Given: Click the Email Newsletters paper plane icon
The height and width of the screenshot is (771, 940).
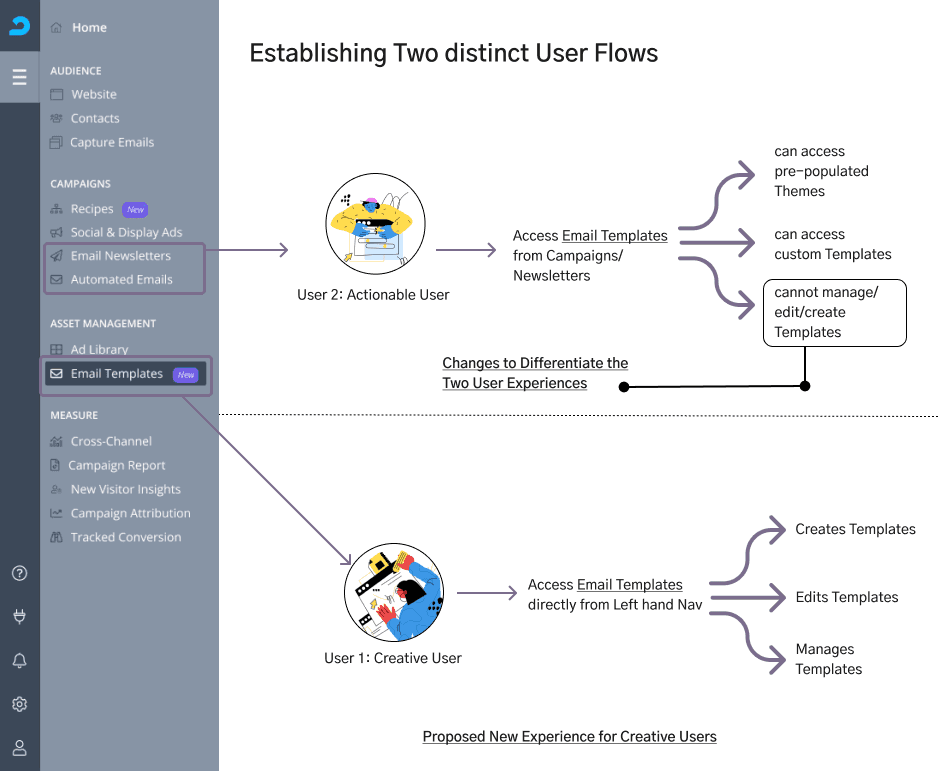Looking at the screenshot, I should 56,256.
